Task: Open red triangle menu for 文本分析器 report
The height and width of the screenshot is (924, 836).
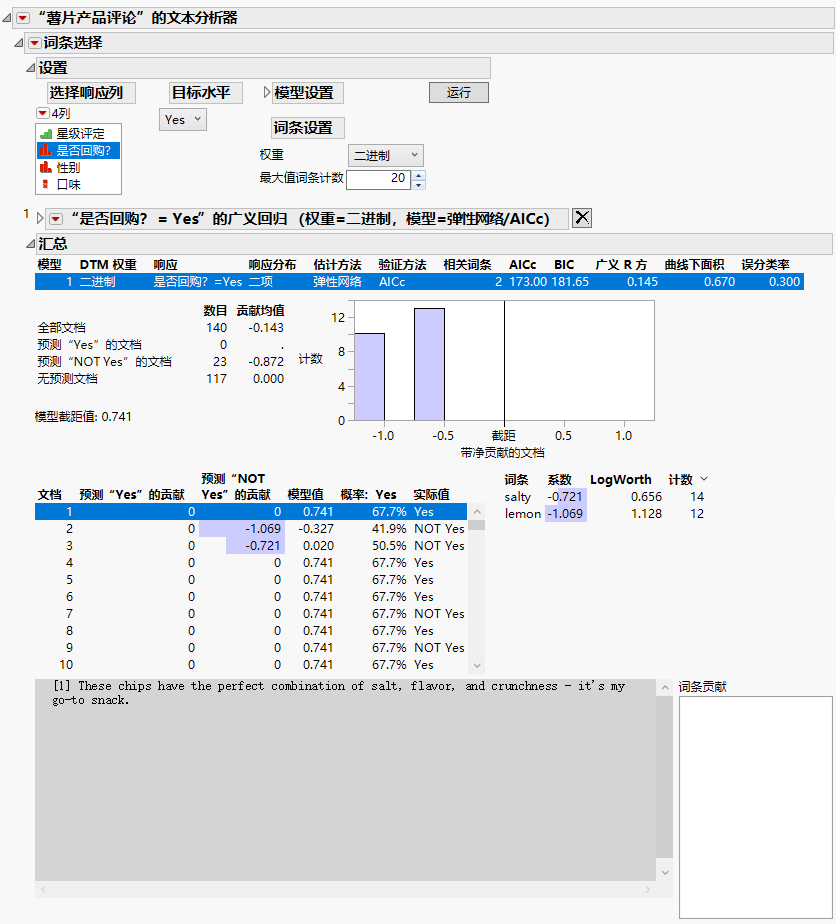Action: [23, 18]
